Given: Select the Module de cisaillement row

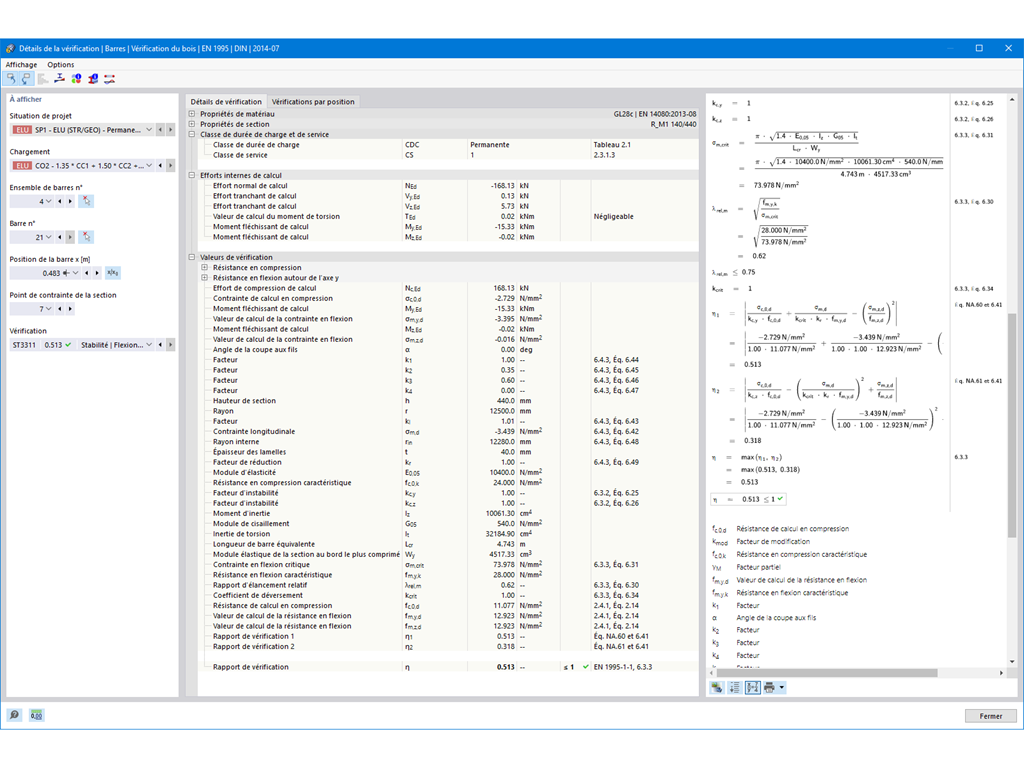Looking at the screenshot, I should (448, 524).
